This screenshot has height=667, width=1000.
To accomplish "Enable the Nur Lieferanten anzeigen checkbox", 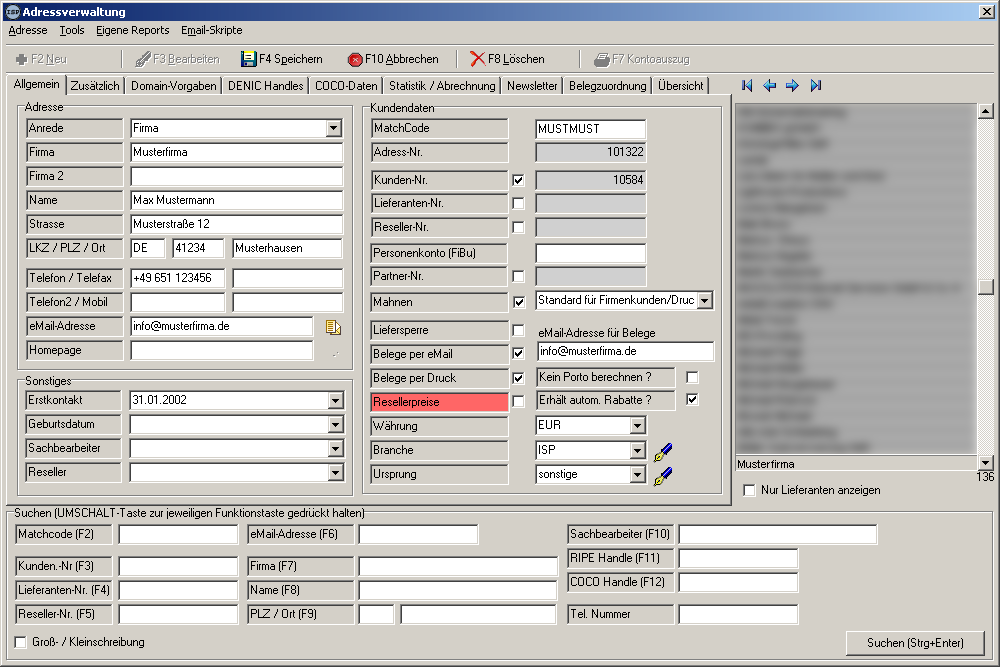I will pyautogui.click(x=750, y=490).
